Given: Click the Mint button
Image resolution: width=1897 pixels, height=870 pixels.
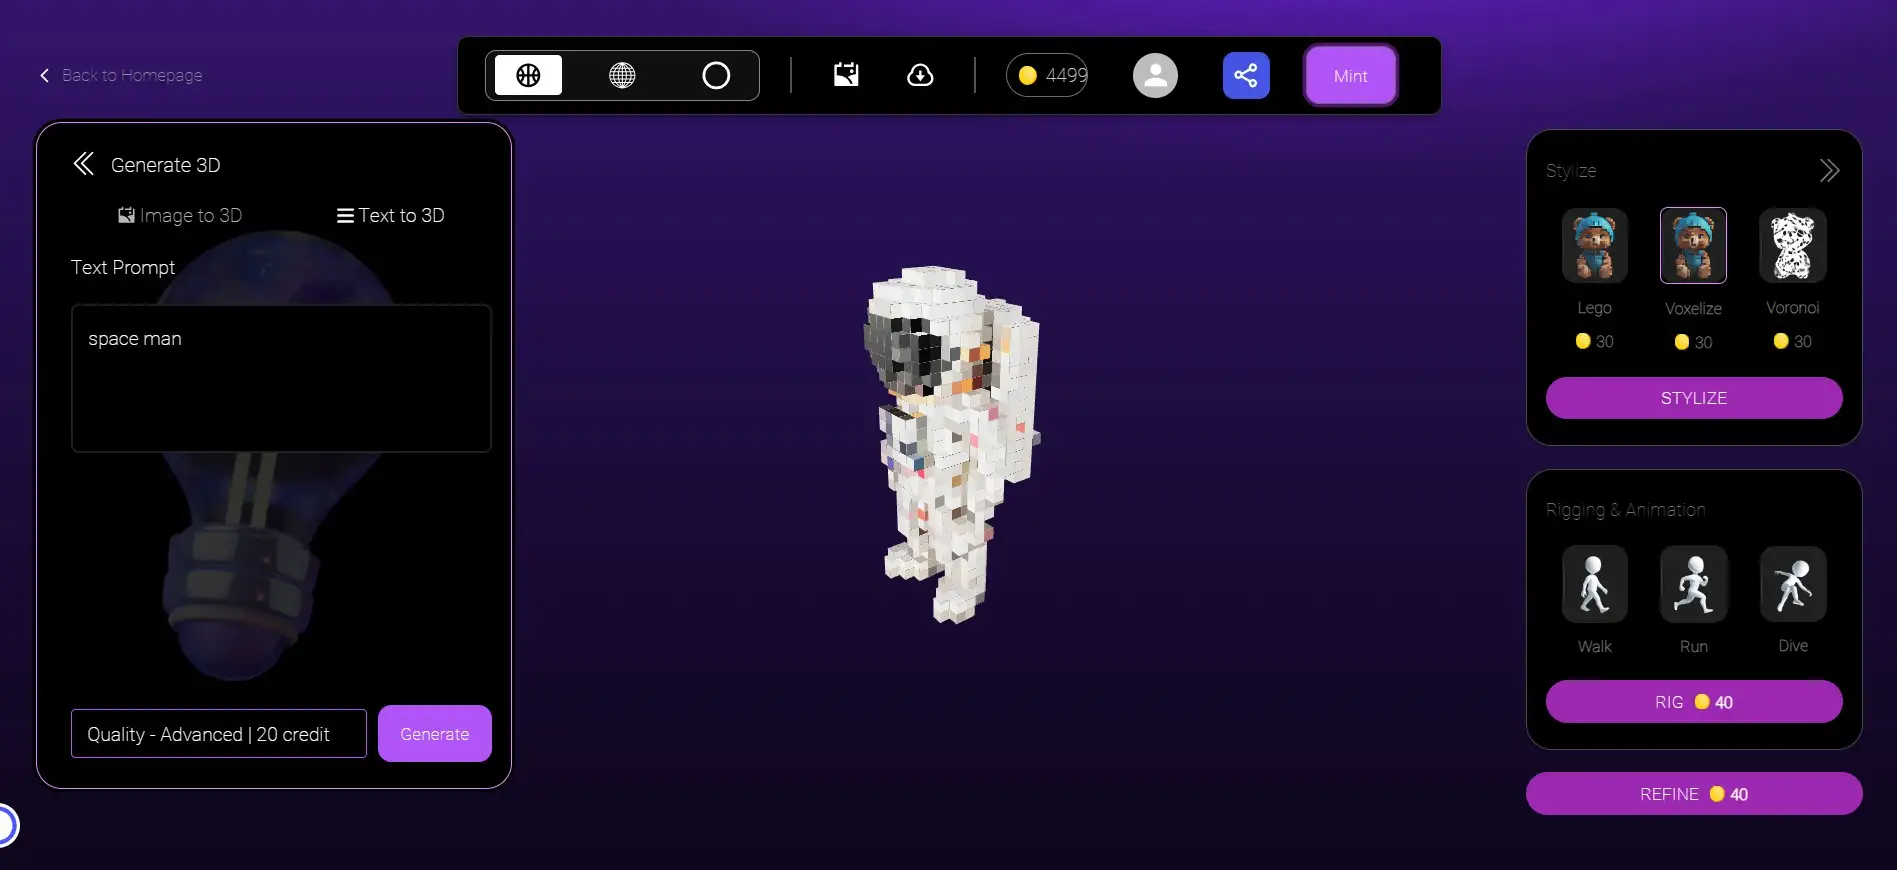Looking at the screenshot, I should (x=1350, y=76).
